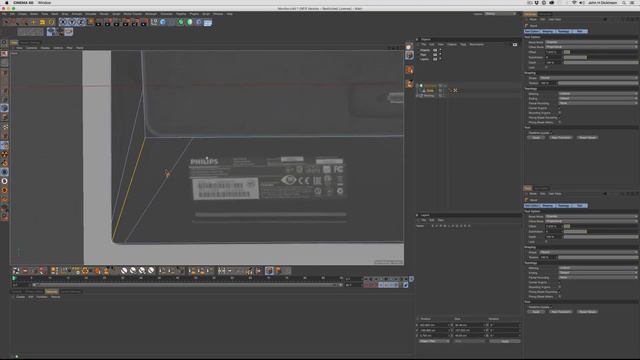Viewport: 640px width, 360px height.
Task: Toggle Limit checkbox in lower Attributes panel
Action: [546, 242]
